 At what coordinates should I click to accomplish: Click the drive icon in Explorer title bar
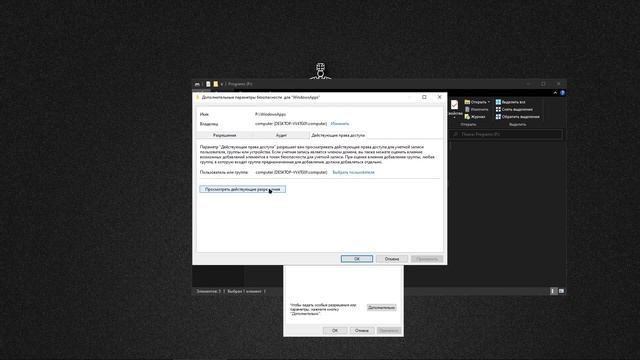[x=198, y=84]
